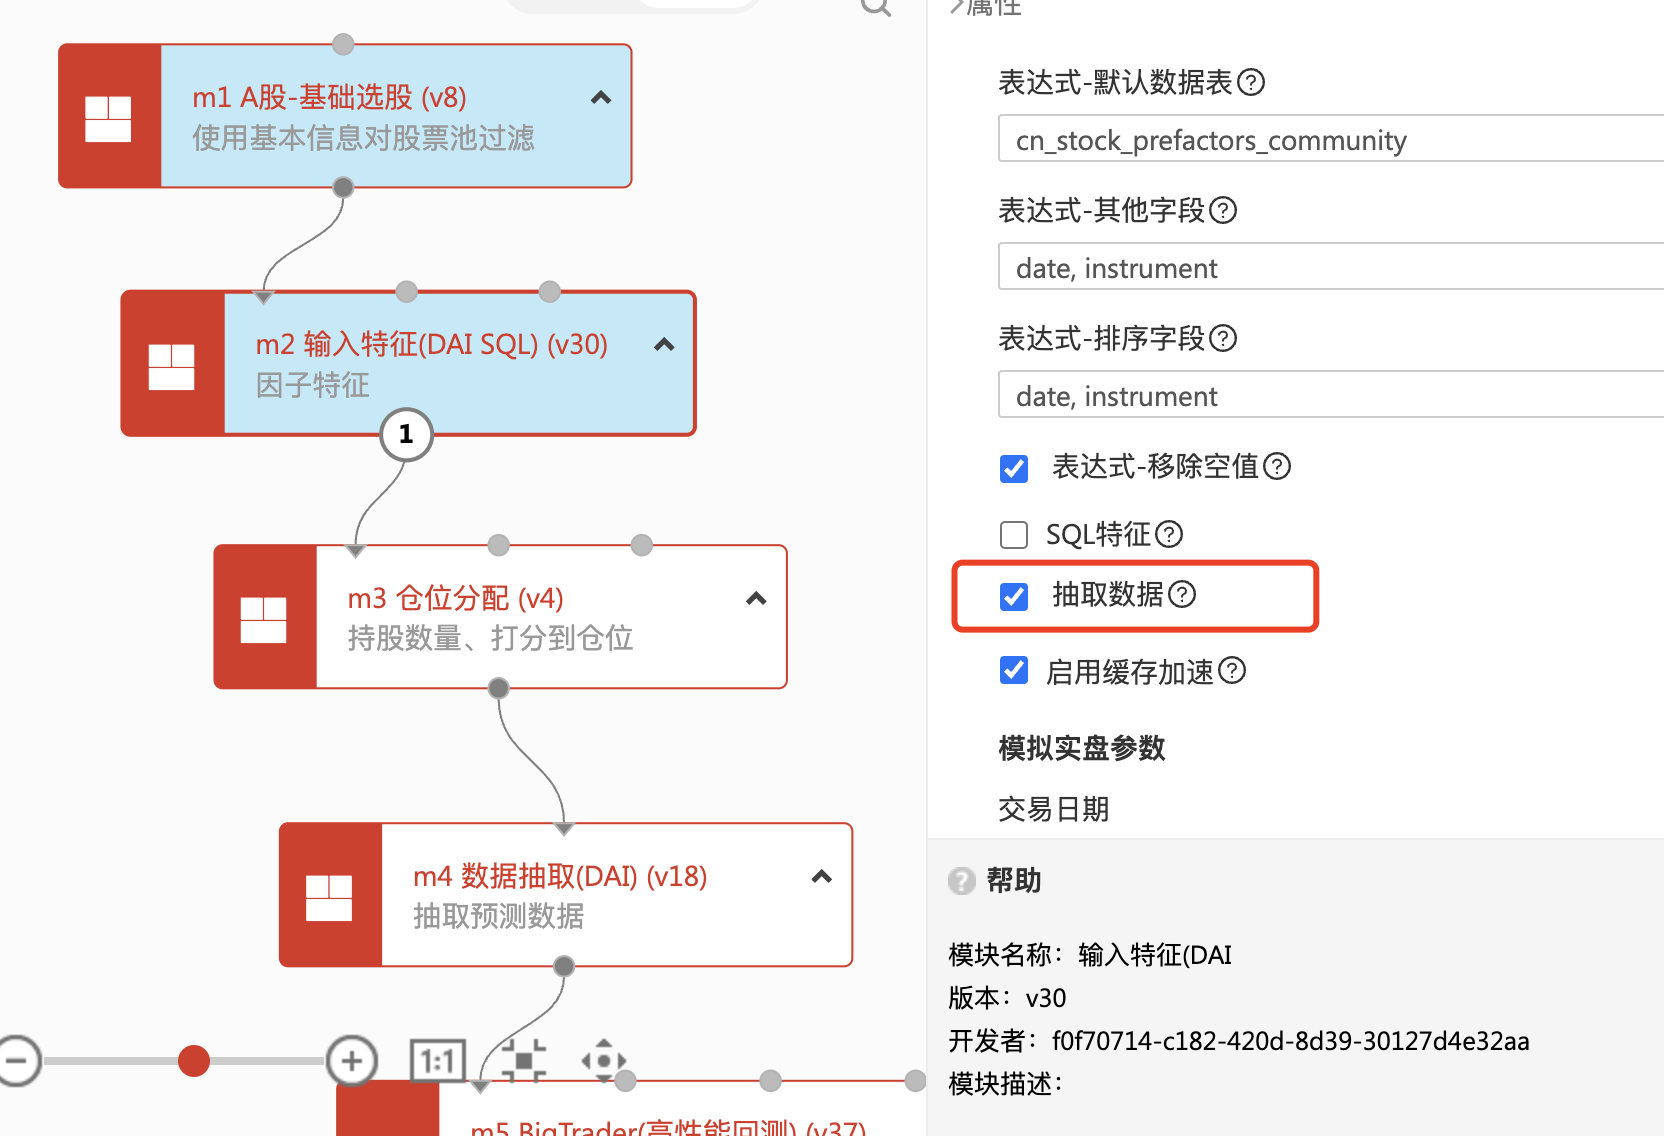1664x1136 pixels.
Task: Collapse the m1 A股-基础选股 node chevron
Action: [x=601, y=98]
